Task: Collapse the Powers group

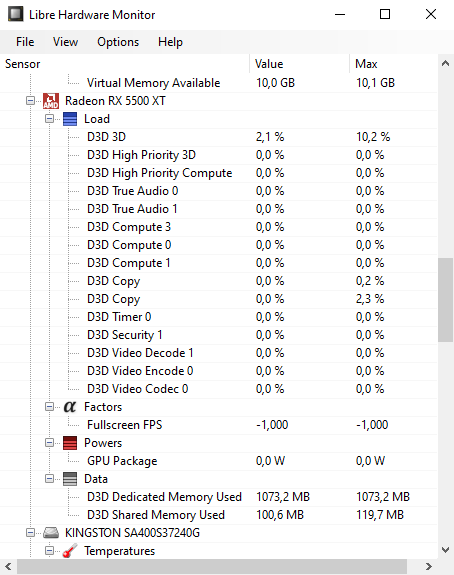Action: [49, 442]
